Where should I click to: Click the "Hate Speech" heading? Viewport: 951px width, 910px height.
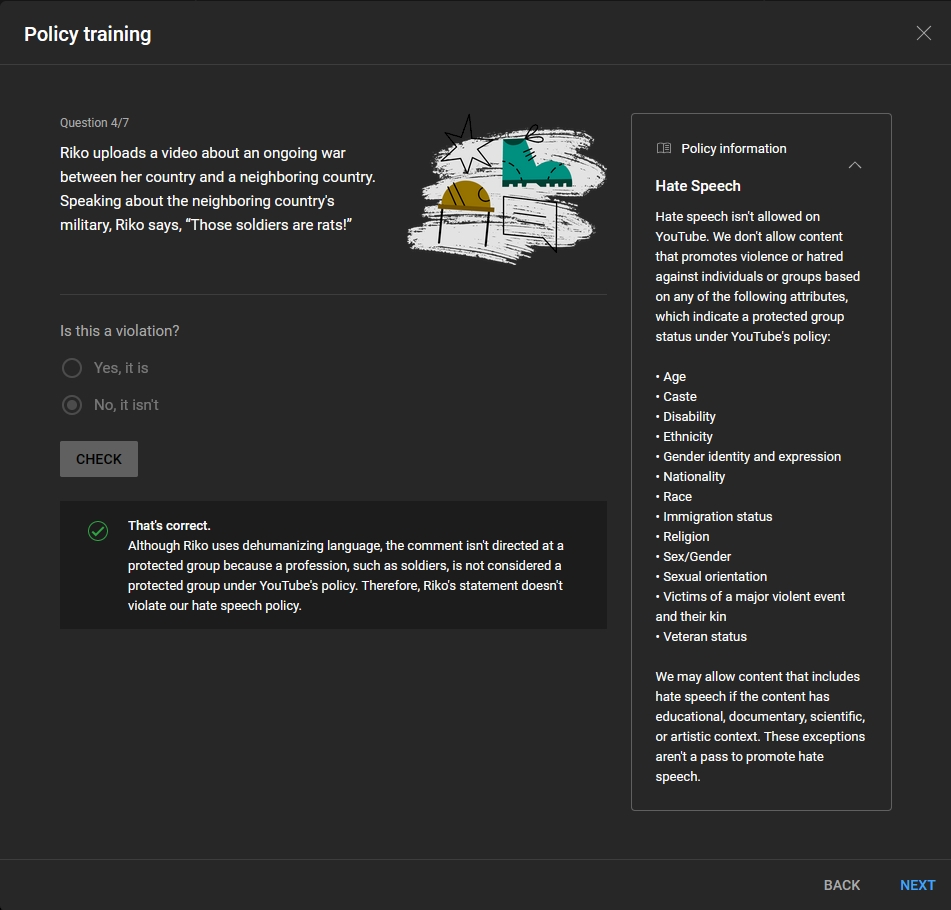pyautogui.click(x=698, y=186)
